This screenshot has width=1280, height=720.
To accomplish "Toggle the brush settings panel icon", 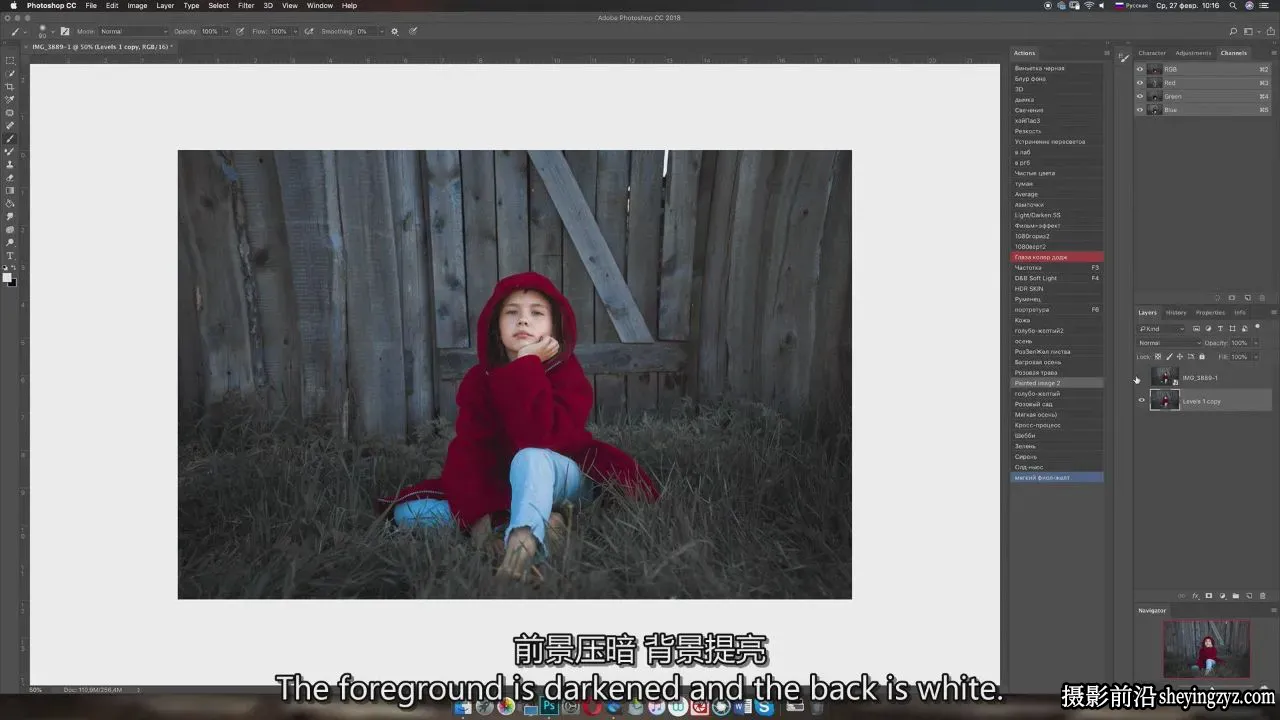I will (x=65, y=31).
